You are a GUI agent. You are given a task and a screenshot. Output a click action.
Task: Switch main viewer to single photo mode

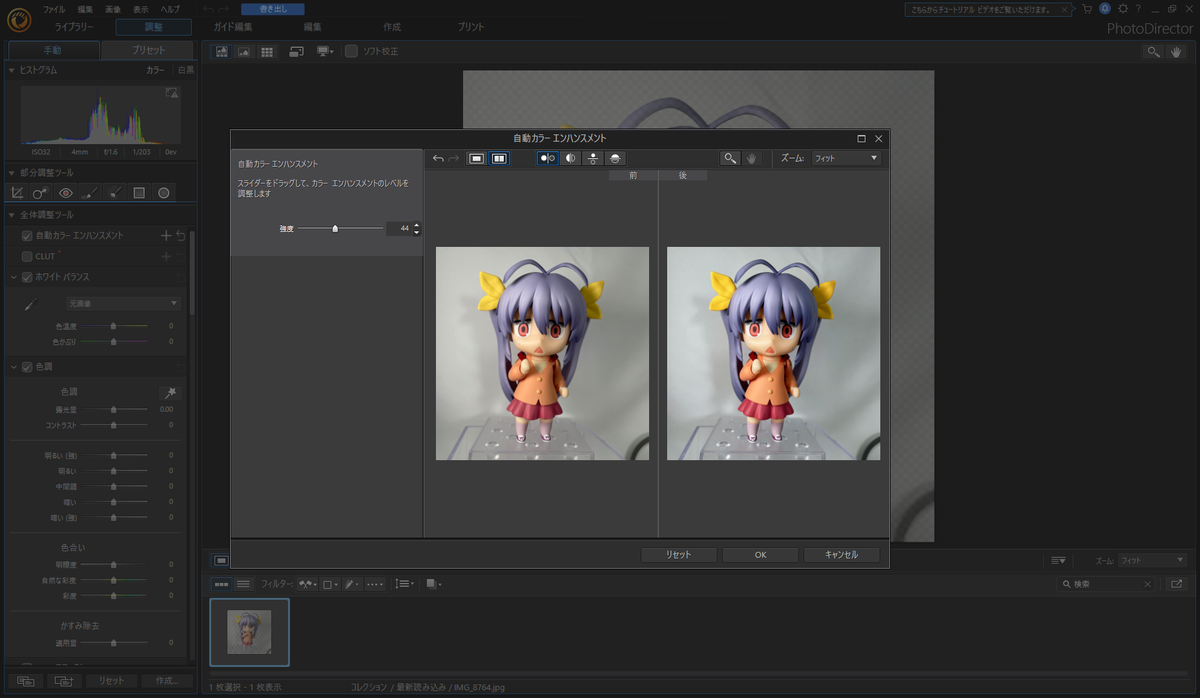point(244,51)
